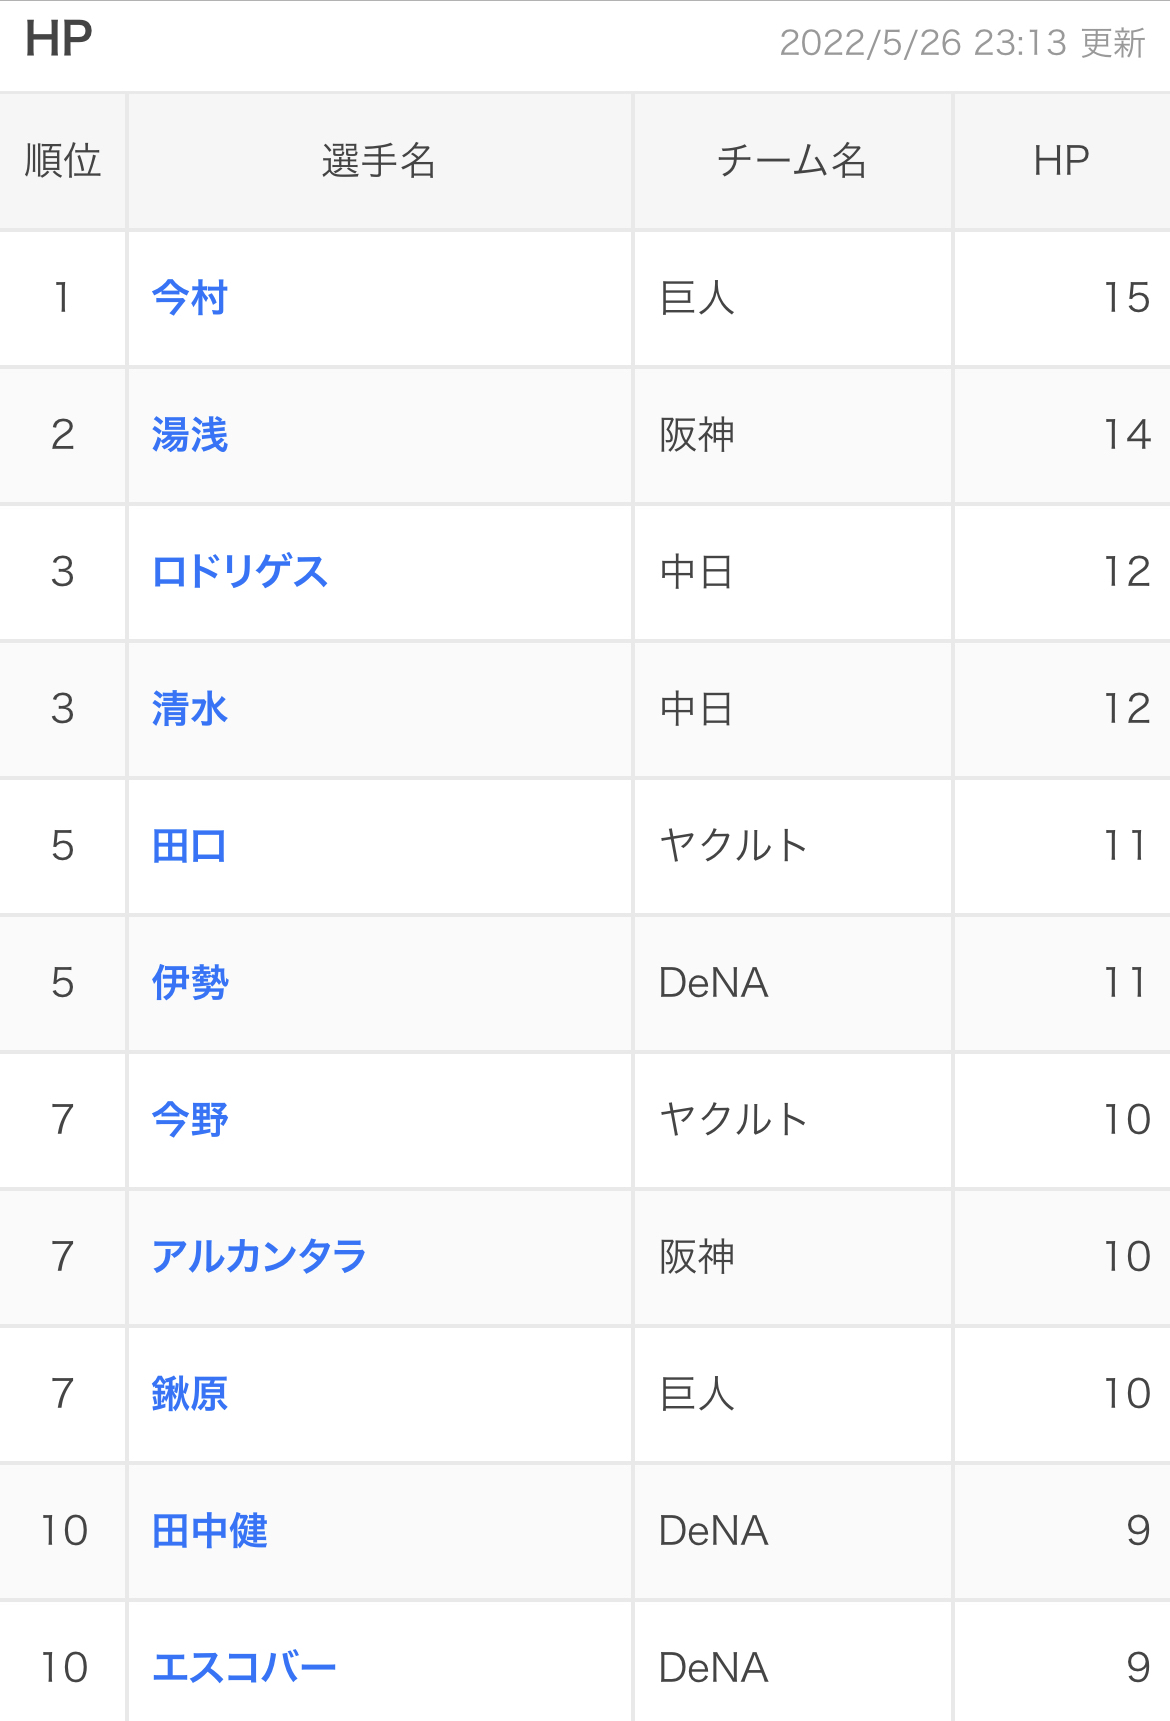Open 田口 player details
1170x1721 pixels.
point(190,846)
